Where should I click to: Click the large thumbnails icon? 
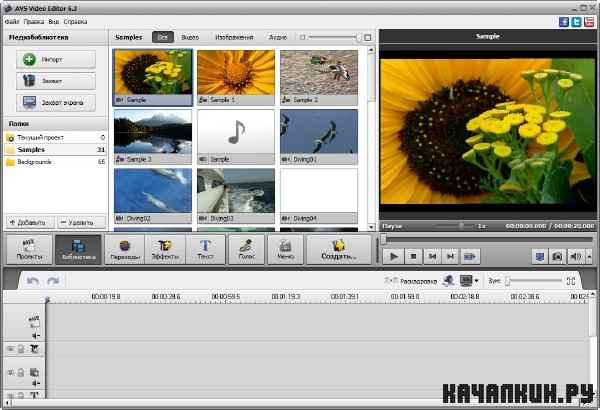click(367, 37)
